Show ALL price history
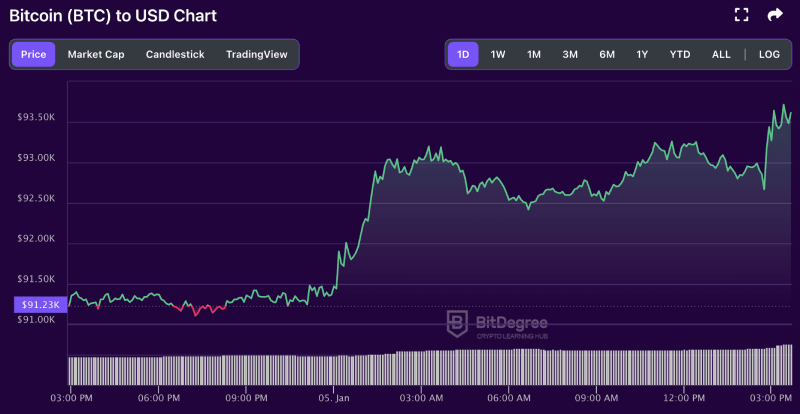The height and width of the screenshot is (414, 800). point(721,55)
